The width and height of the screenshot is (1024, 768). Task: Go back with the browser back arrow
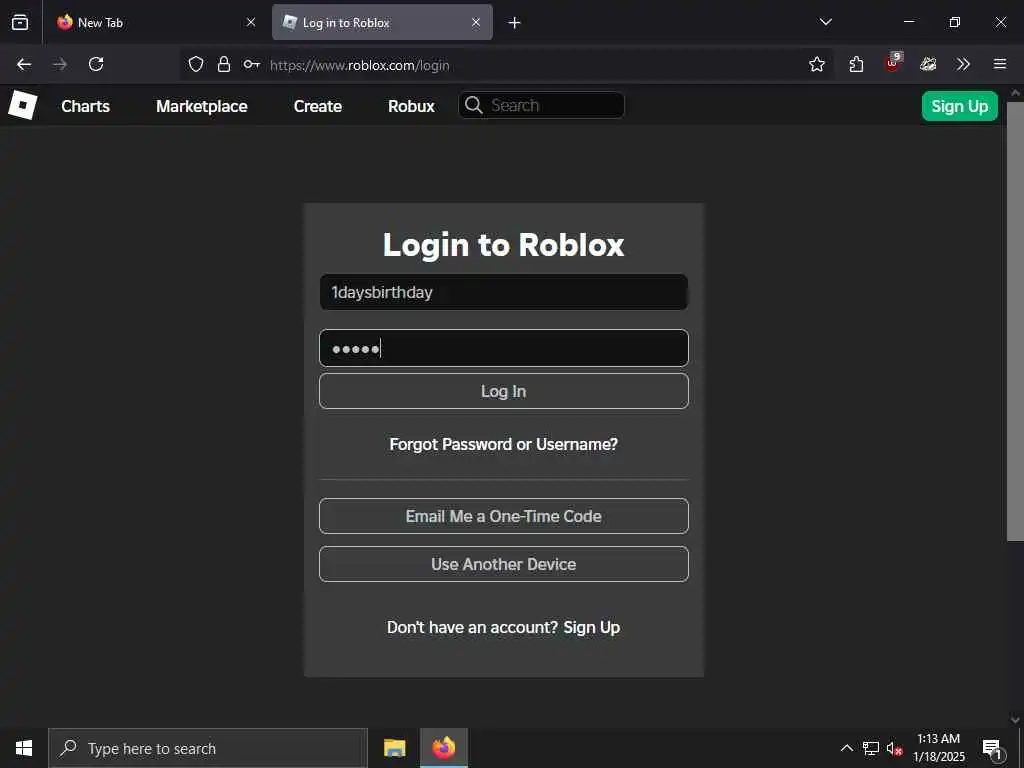tap(24, 64)
